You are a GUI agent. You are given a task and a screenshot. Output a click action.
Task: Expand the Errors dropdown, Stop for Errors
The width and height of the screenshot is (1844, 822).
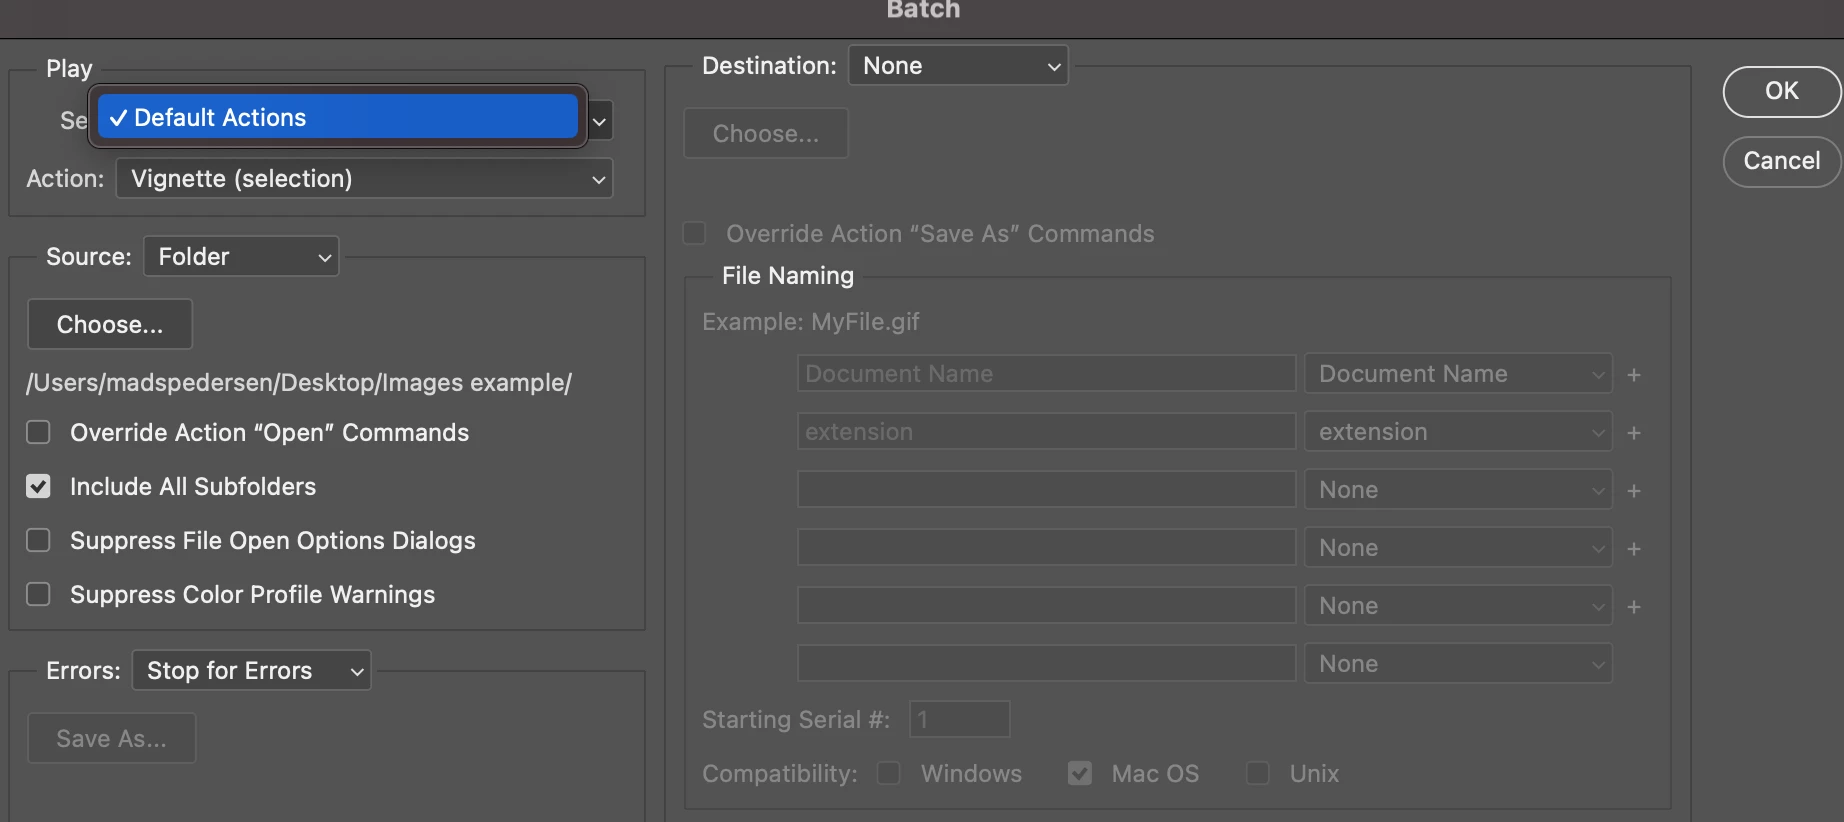pos(251,671)
